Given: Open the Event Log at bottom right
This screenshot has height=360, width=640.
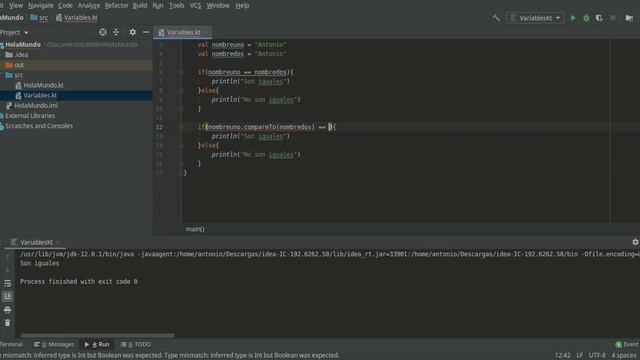Looking at the screenshot, I should click(627, 344).
